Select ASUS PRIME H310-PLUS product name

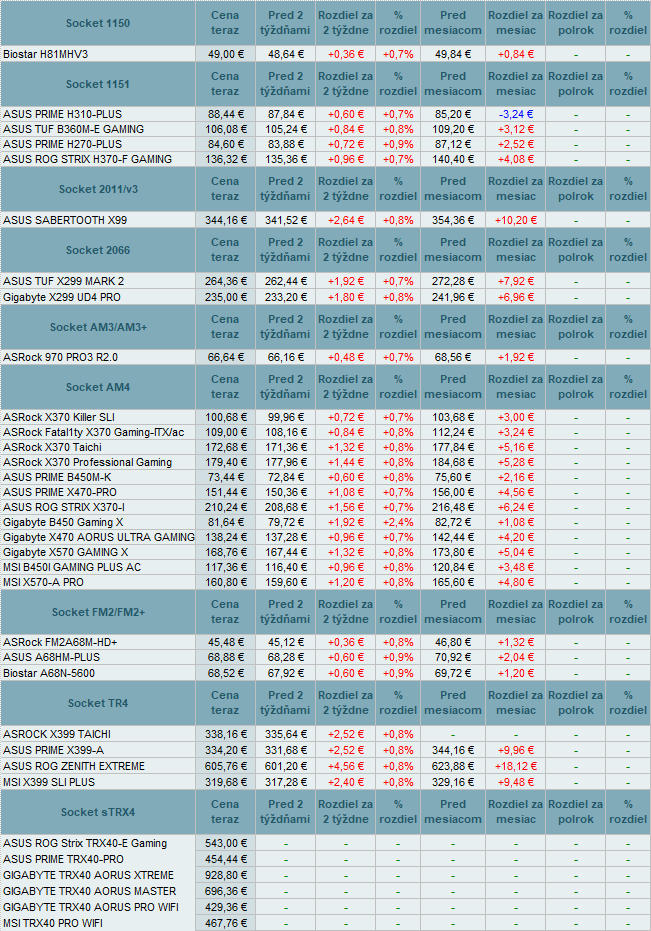(x=62, y=114)
